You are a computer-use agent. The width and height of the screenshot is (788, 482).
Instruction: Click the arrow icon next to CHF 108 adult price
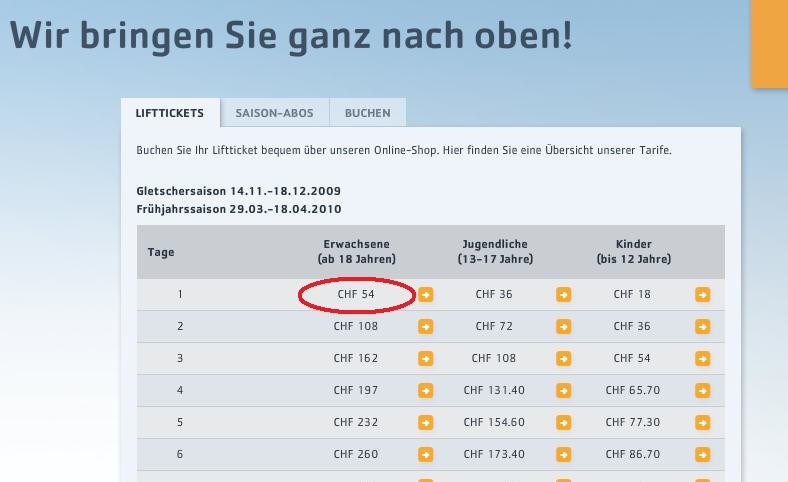426,327
